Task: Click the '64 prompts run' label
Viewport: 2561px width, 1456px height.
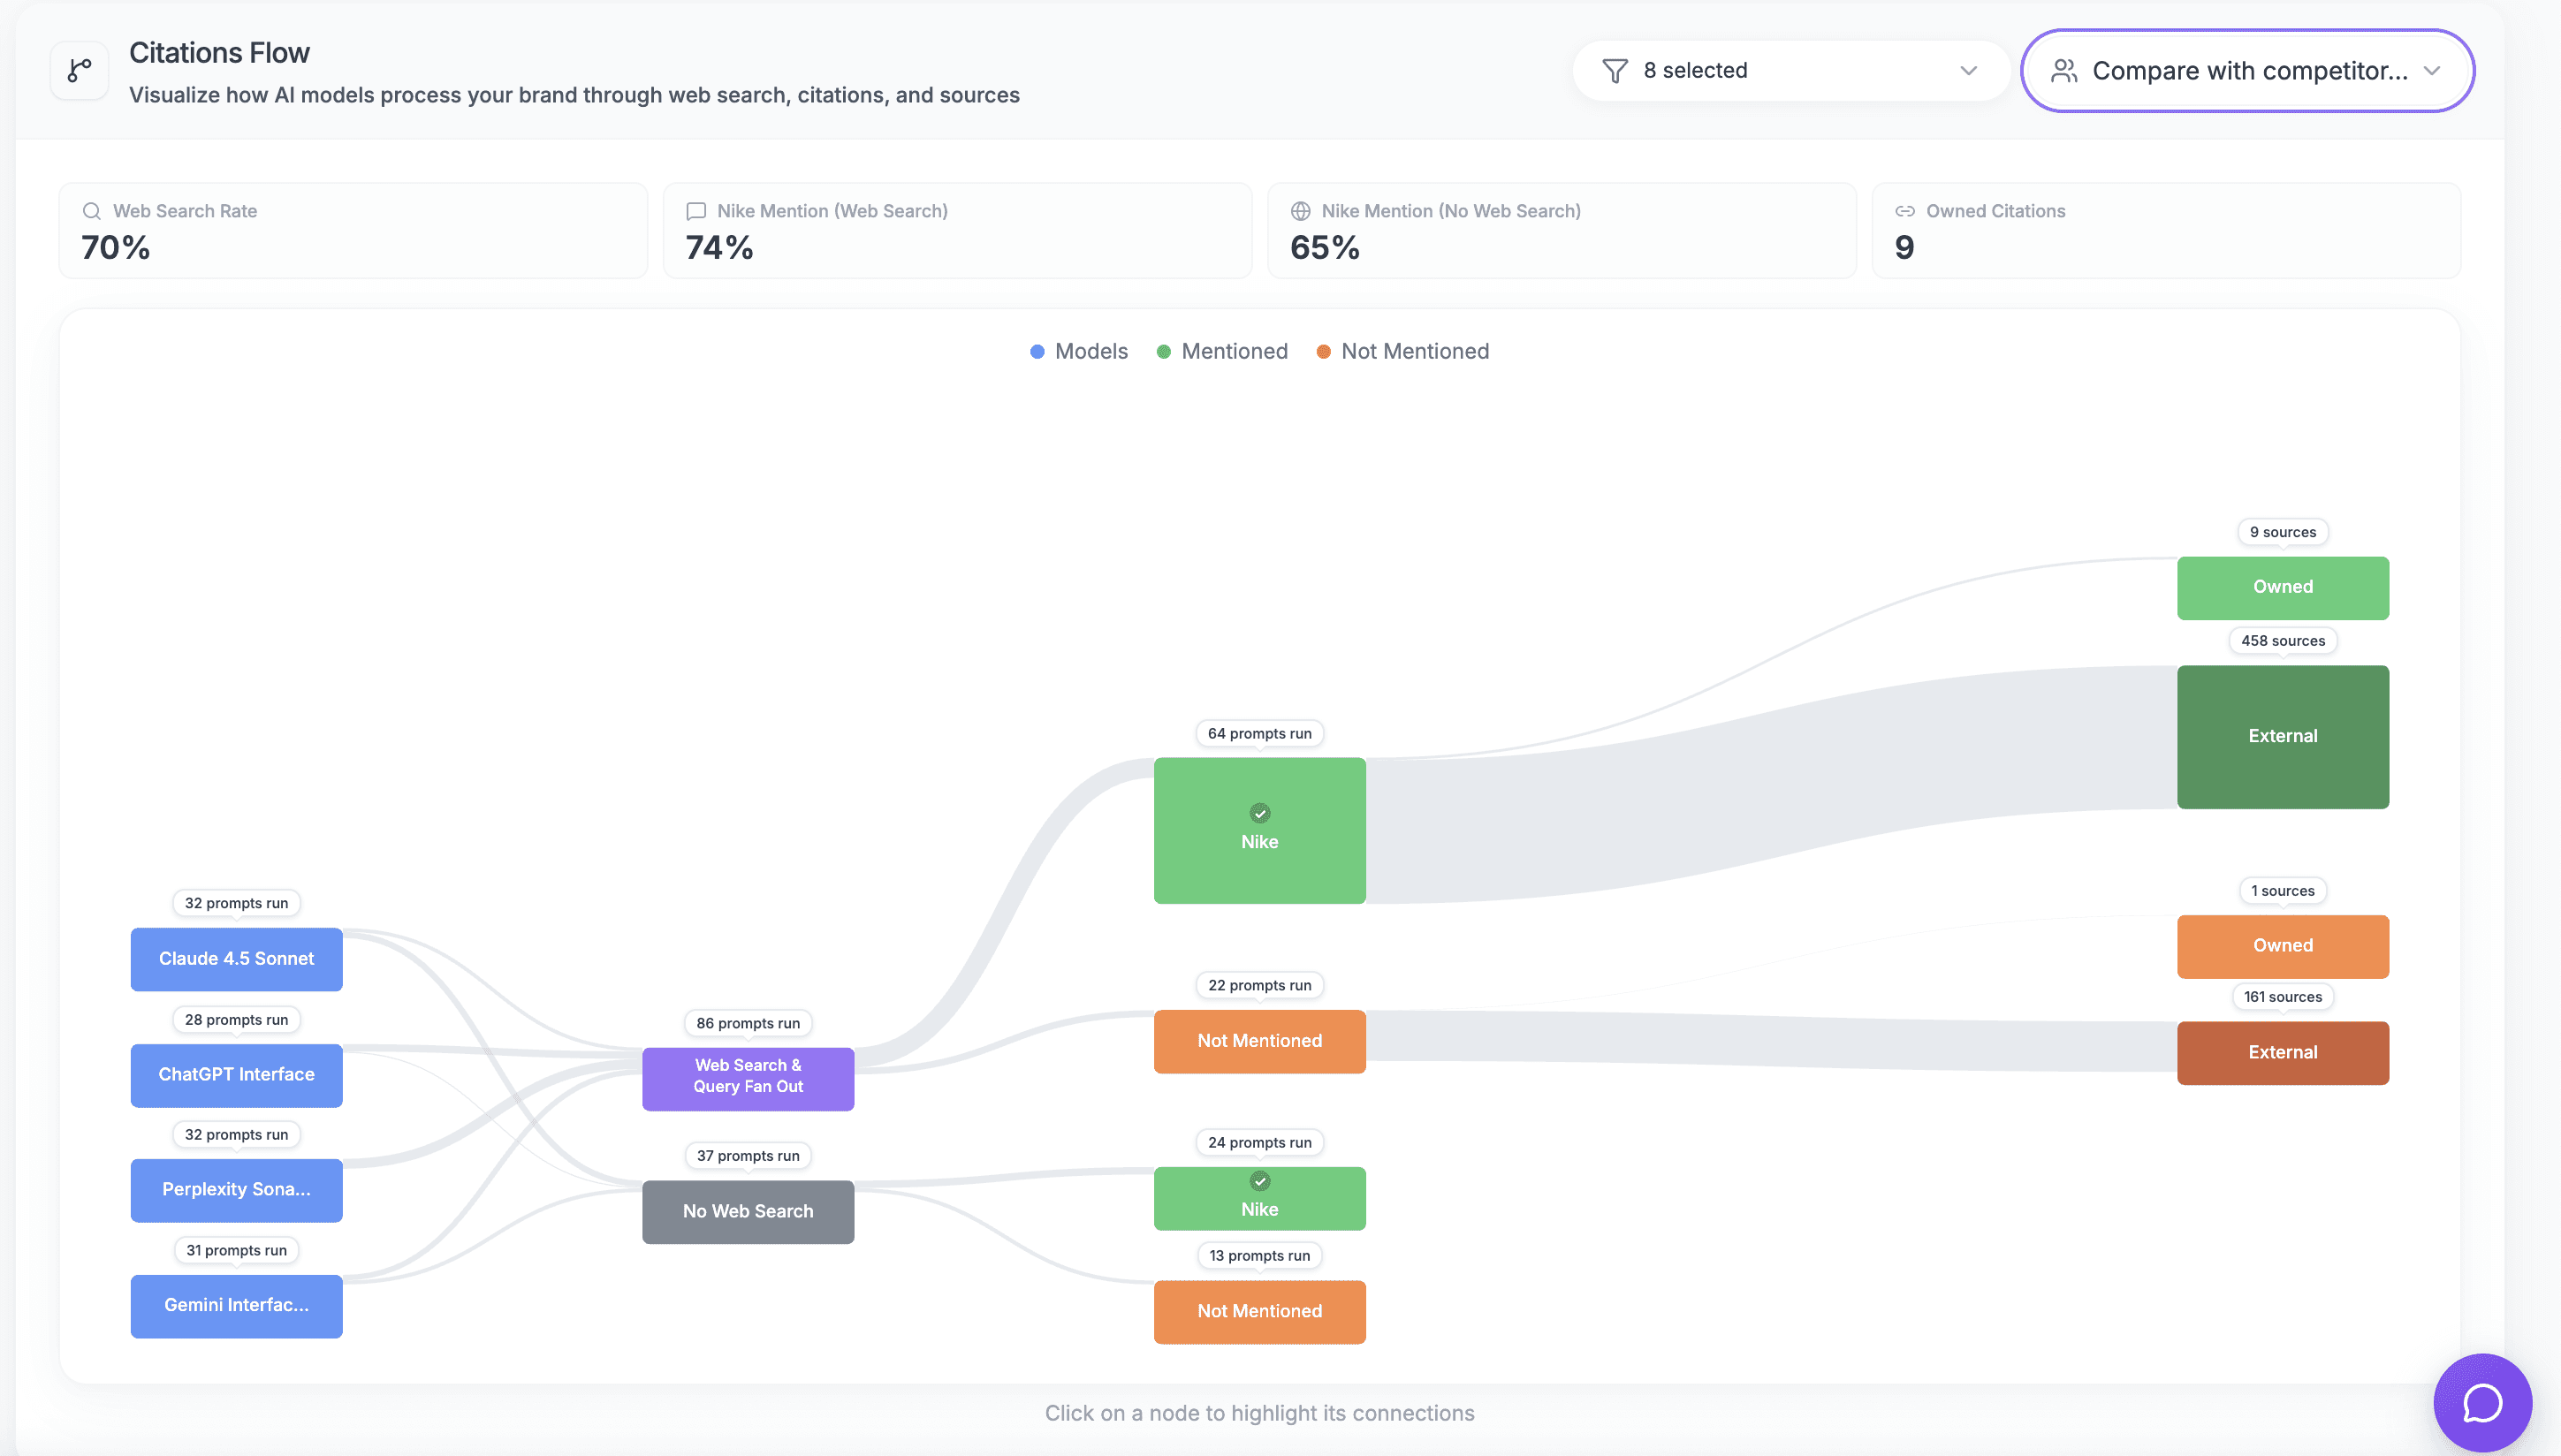Action: point(1260,734)
